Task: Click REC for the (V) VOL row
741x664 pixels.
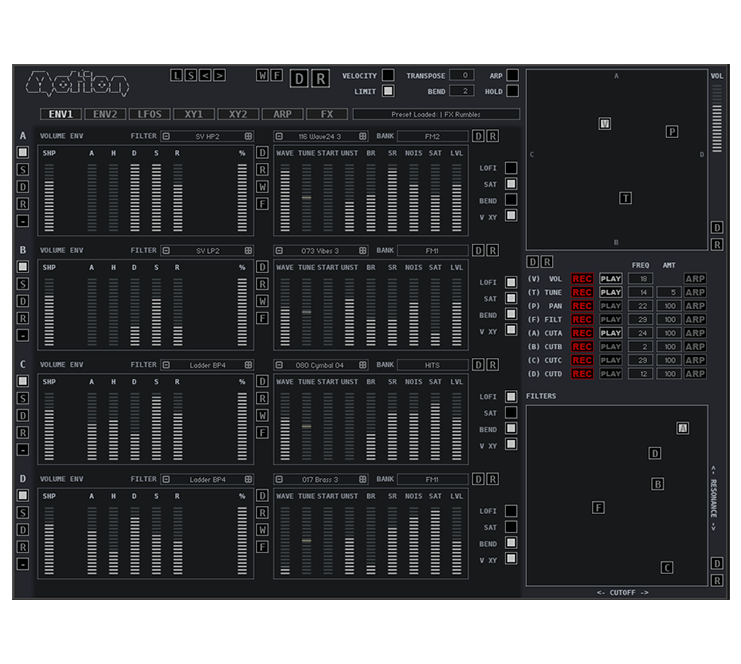Action: click(582, 279)
